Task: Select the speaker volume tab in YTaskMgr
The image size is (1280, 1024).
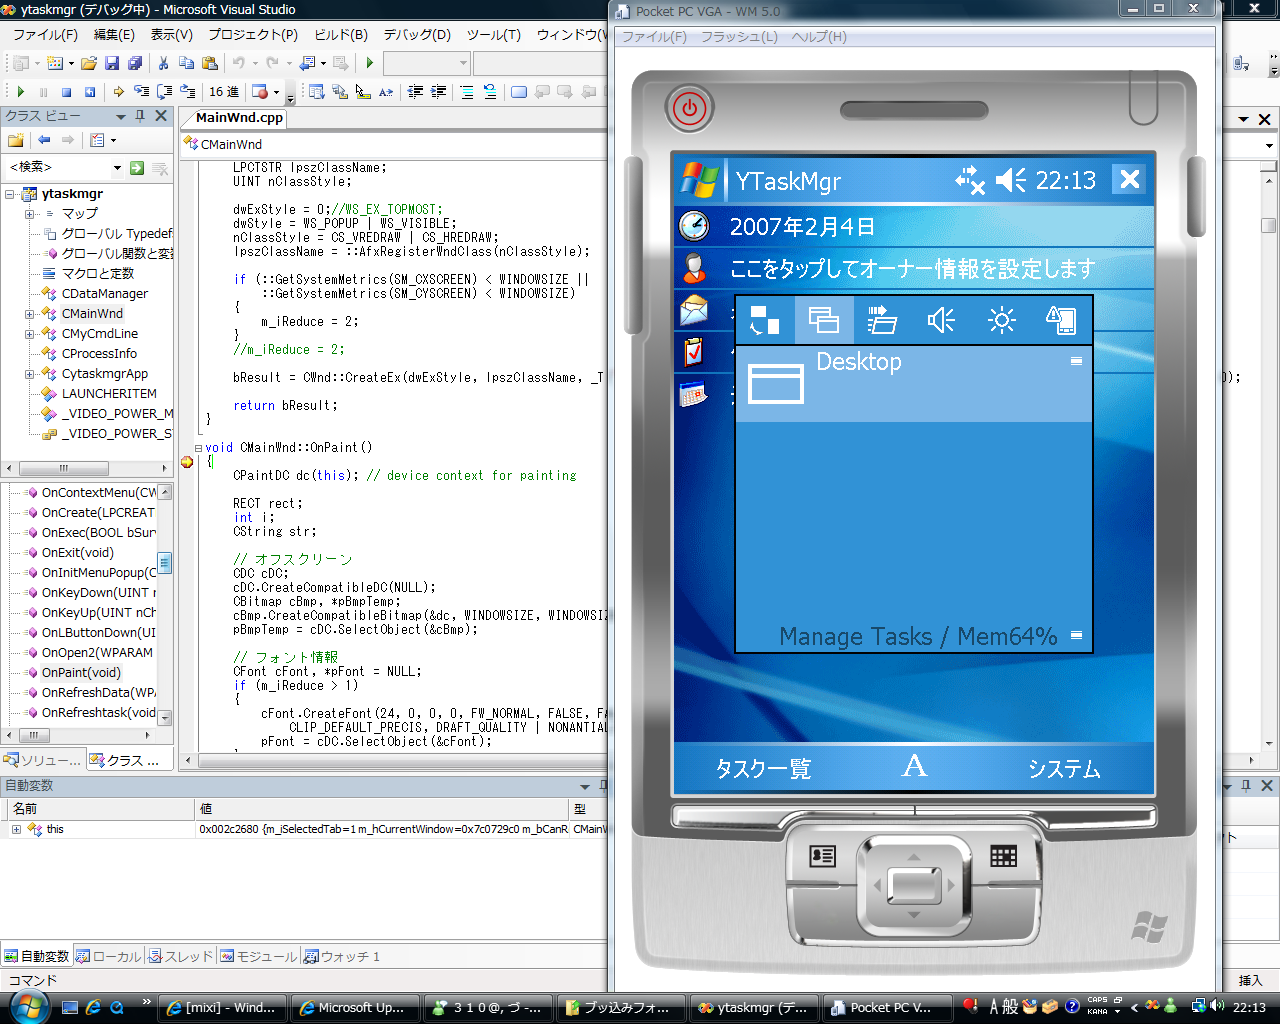Action: click(941, 320)
